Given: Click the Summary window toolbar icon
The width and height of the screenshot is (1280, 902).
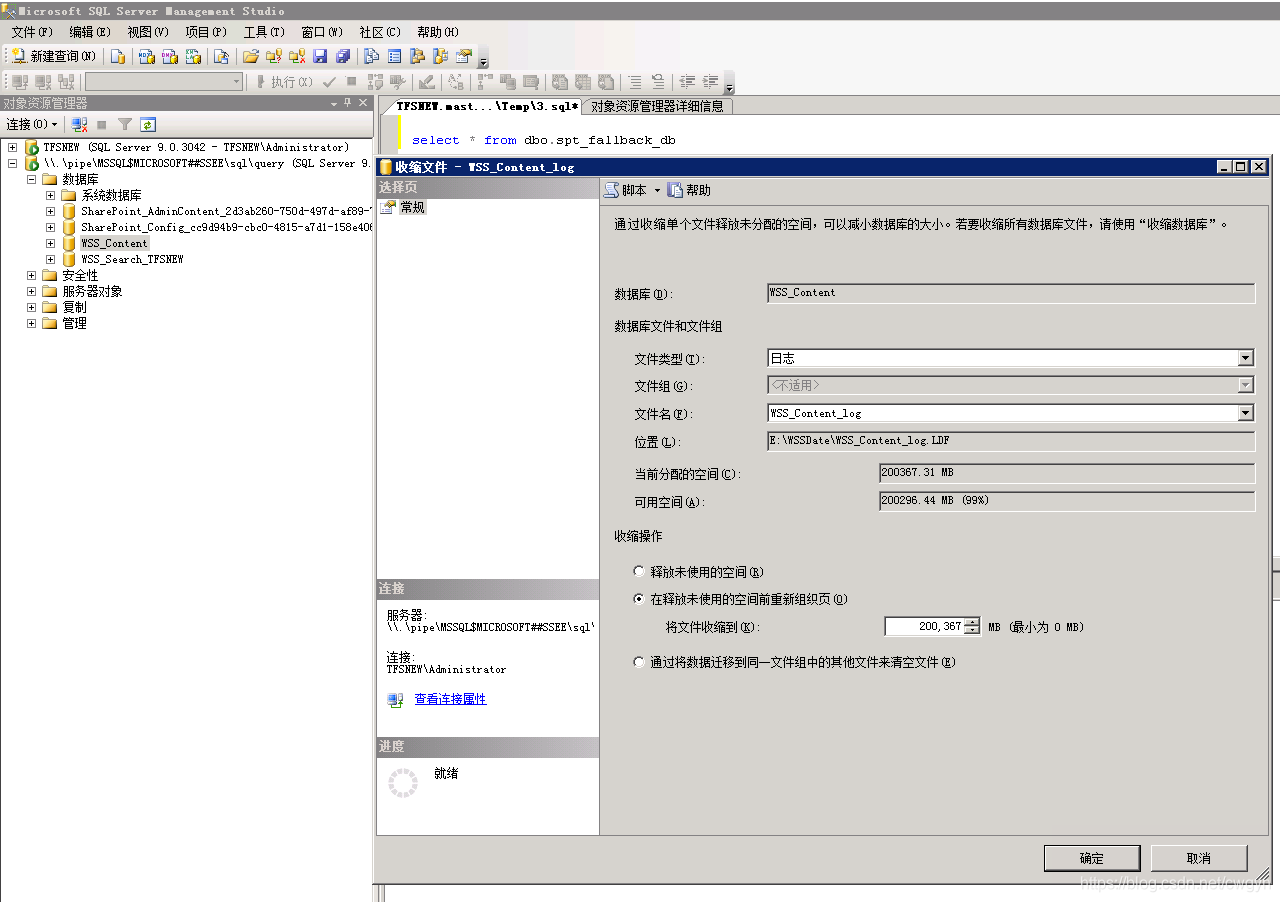Looking at the screenshot, I should (395, 57).
